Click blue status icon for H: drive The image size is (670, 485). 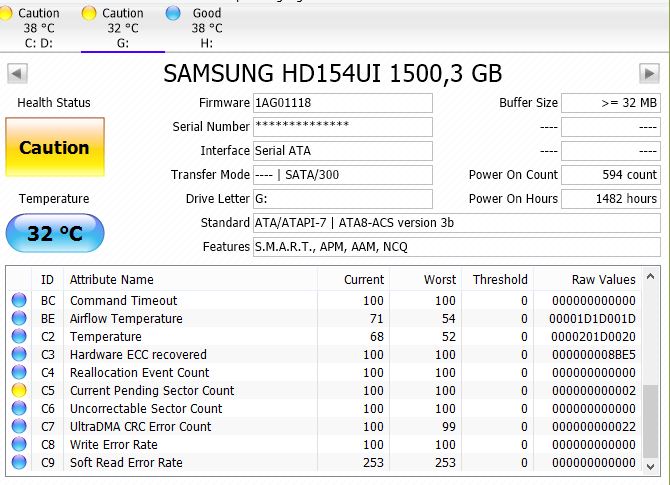click(x=173, y=13)
